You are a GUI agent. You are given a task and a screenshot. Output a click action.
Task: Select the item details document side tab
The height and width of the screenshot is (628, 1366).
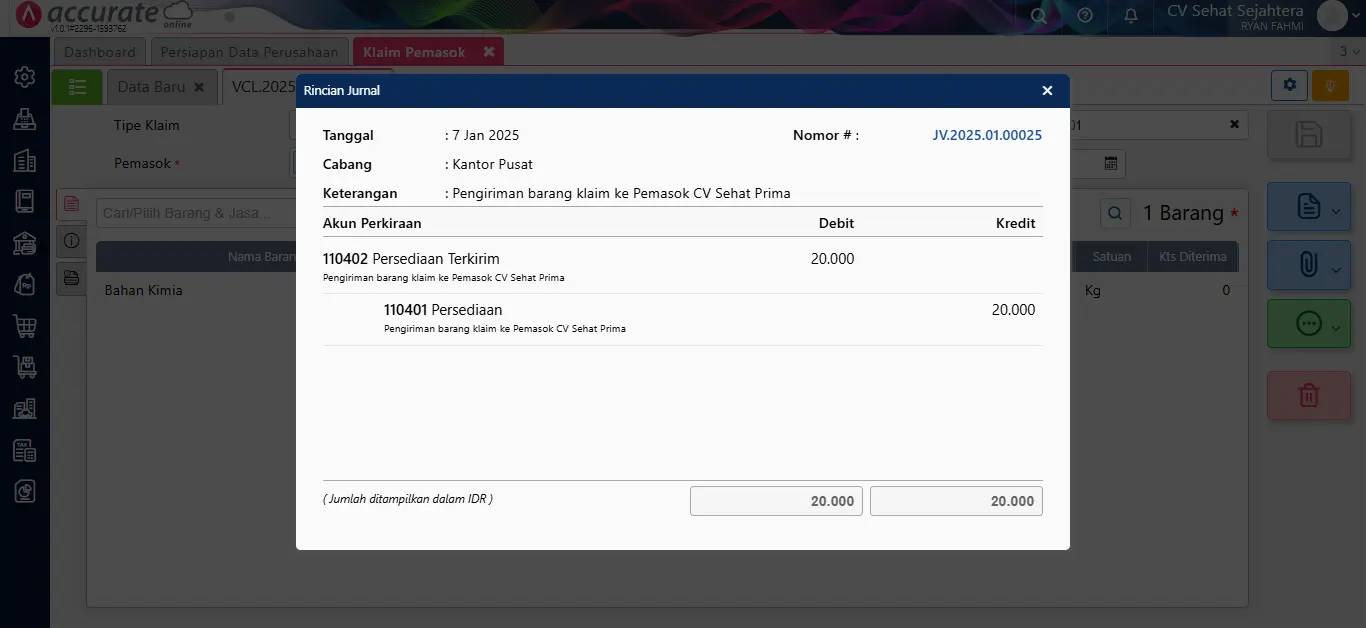(x=71, y=204)
